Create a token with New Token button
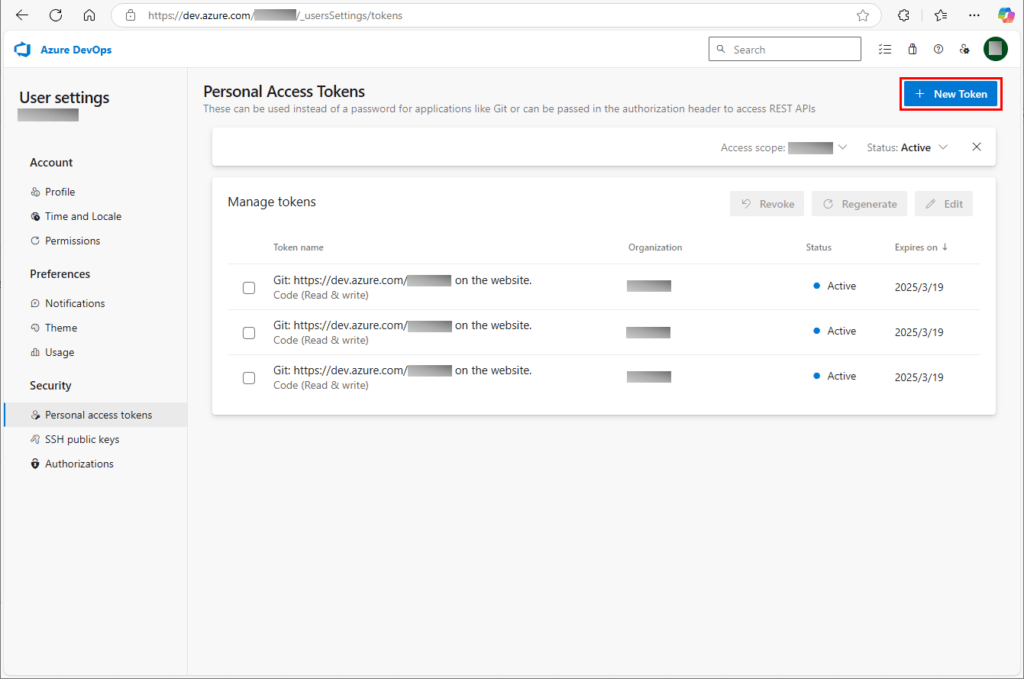 click(951, 94)
